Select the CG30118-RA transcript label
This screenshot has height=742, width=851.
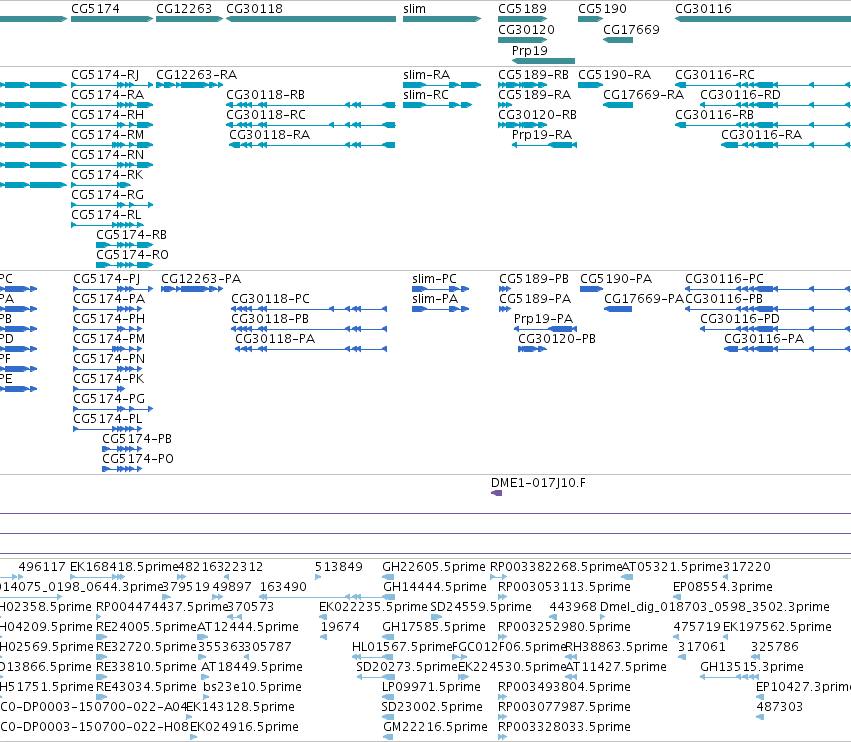[269, 135]
